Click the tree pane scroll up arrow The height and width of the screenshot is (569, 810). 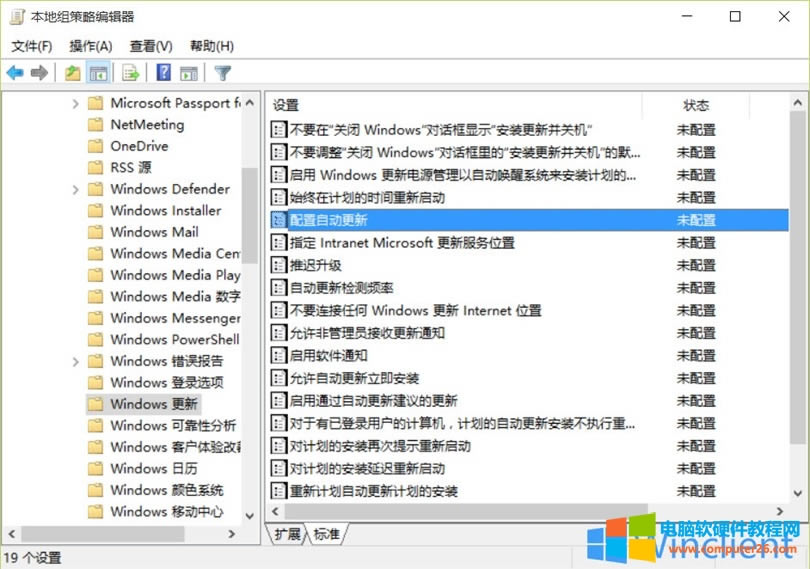coord(250,102)
